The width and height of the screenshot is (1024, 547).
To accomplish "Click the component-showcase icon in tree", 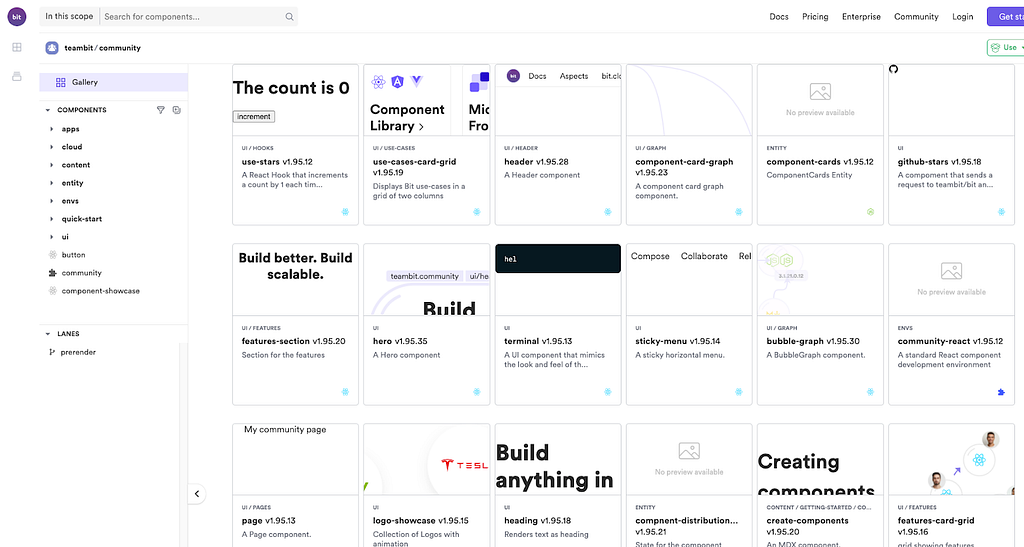I will tap(53, 290).
